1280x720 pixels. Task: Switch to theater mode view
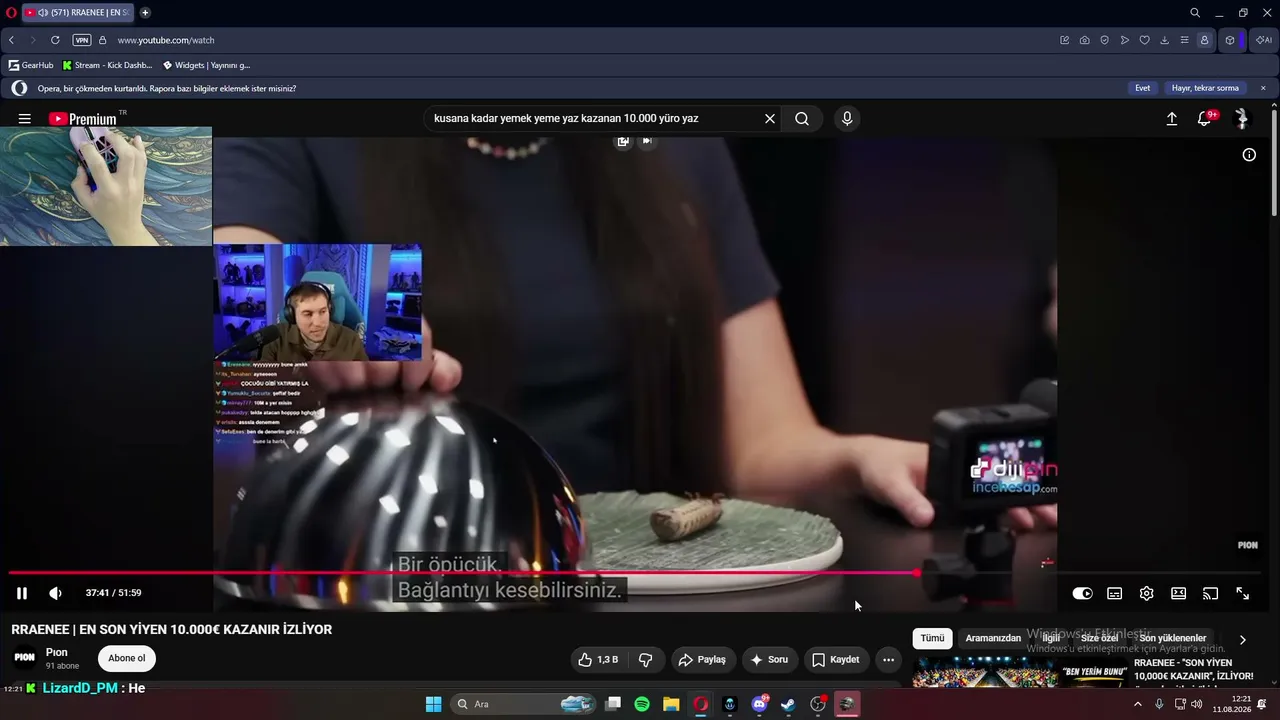1178,593
